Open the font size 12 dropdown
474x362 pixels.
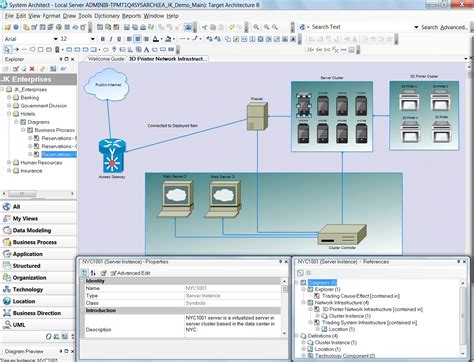pos(93,39)
